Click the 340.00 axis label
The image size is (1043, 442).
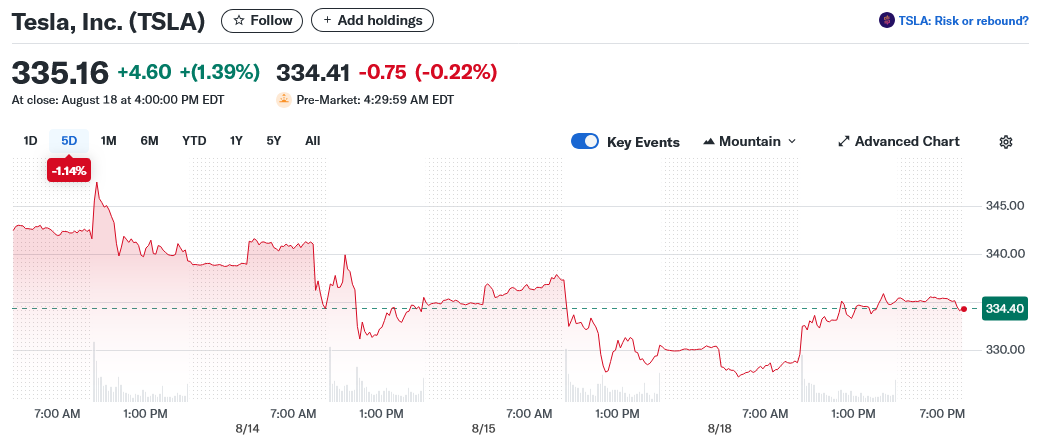(x=1004, y=254)
